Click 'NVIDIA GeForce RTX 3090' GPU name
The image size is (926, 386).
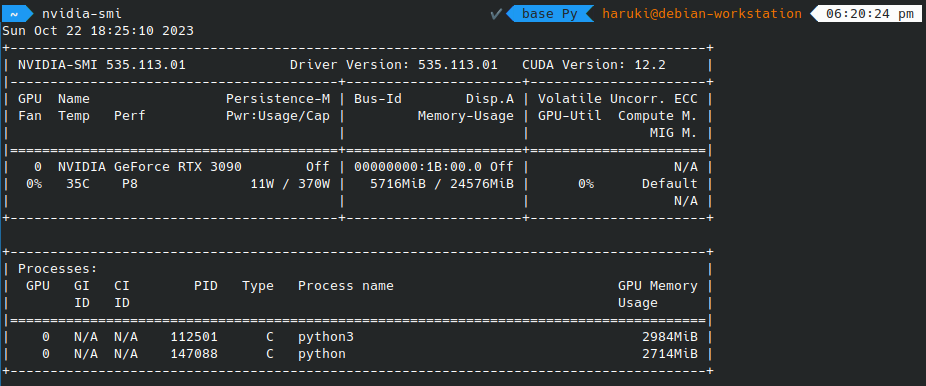tap(149, 167)
